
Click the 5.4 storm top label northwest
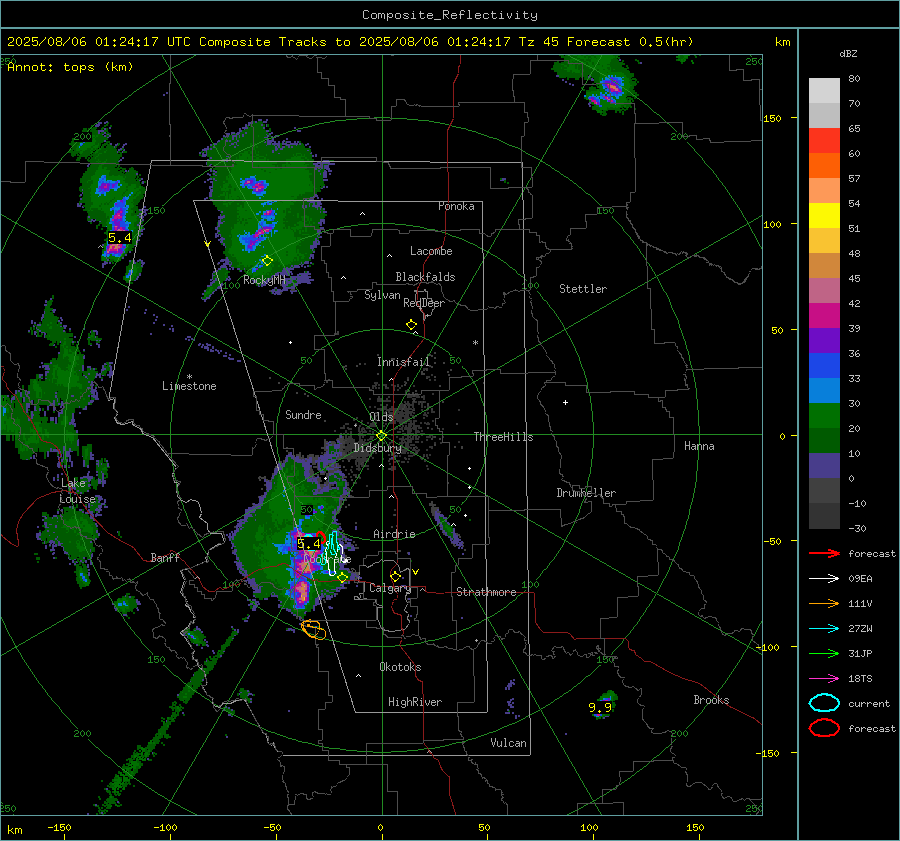coord(119,238)
